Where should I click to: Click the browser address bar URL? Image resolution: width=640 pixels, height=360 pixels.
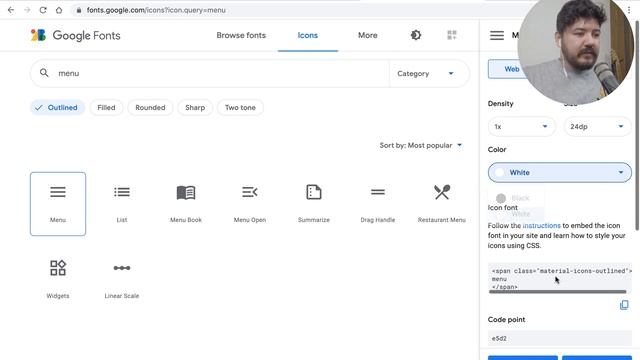tap(156, 10)
